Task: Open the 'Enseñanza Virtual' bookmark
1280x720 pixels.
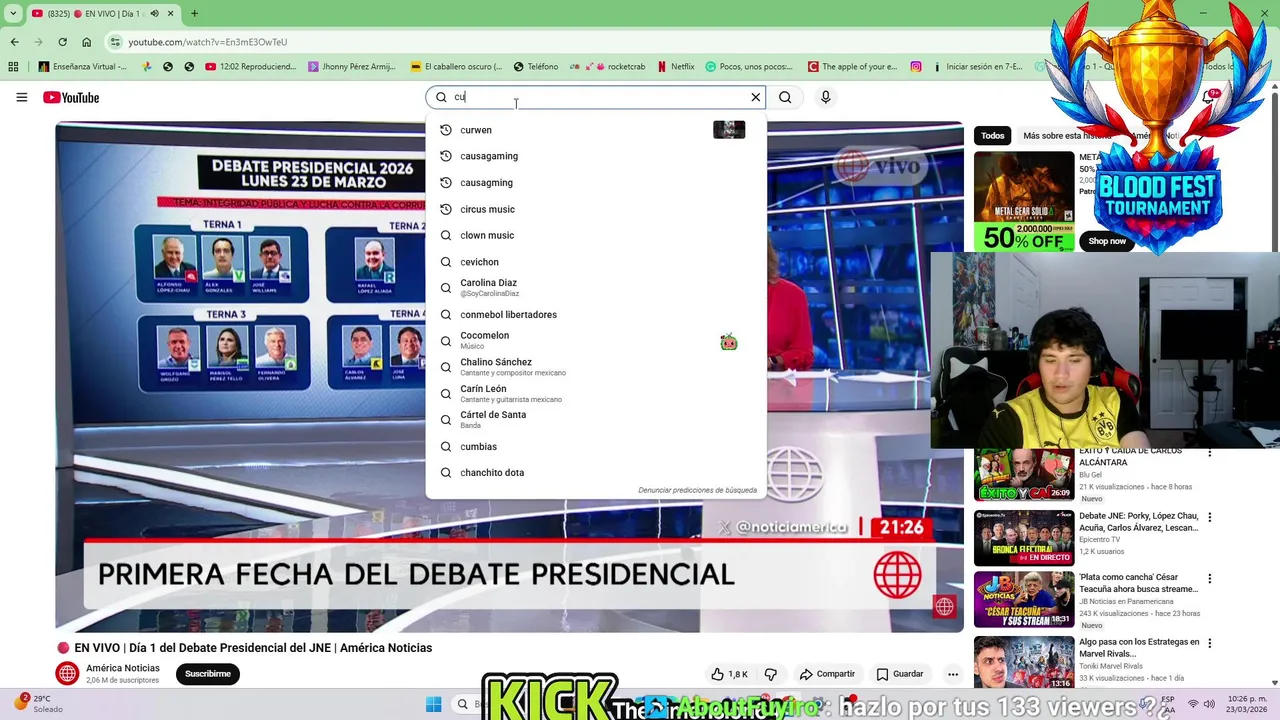Action: pos(82,67)
